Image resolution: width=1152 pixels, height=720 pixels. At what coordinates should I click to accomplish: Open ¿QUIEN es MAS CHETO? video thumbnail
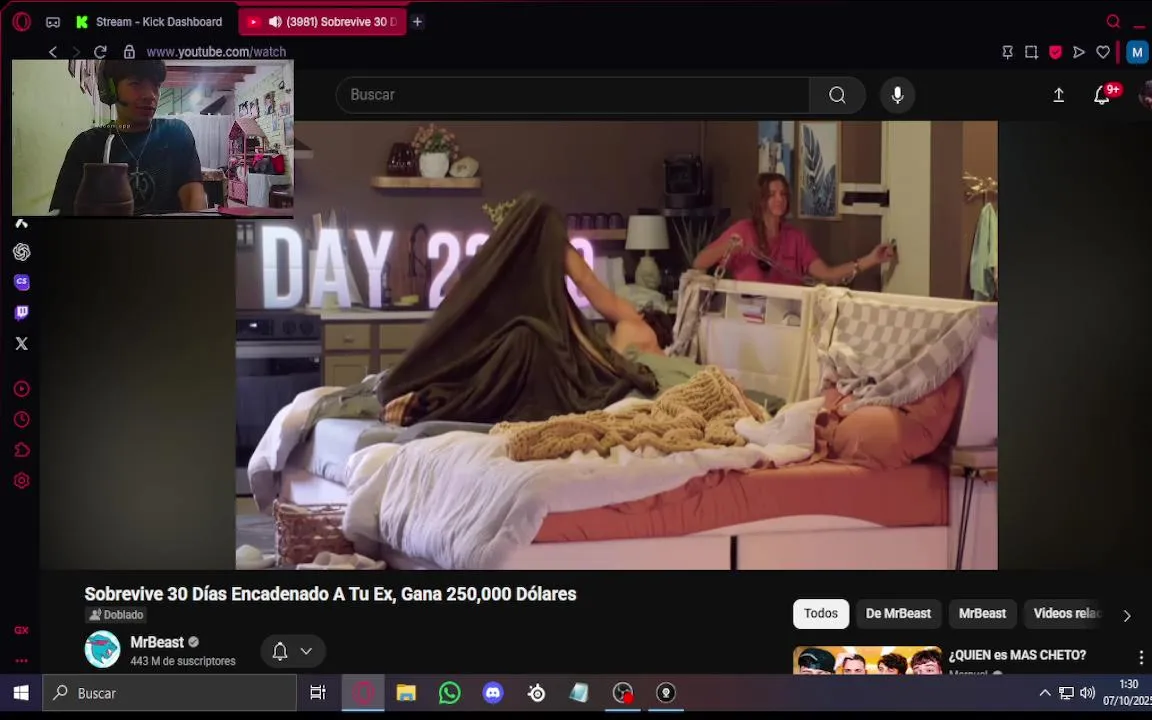pyautogui.click(x=867, y=660)
